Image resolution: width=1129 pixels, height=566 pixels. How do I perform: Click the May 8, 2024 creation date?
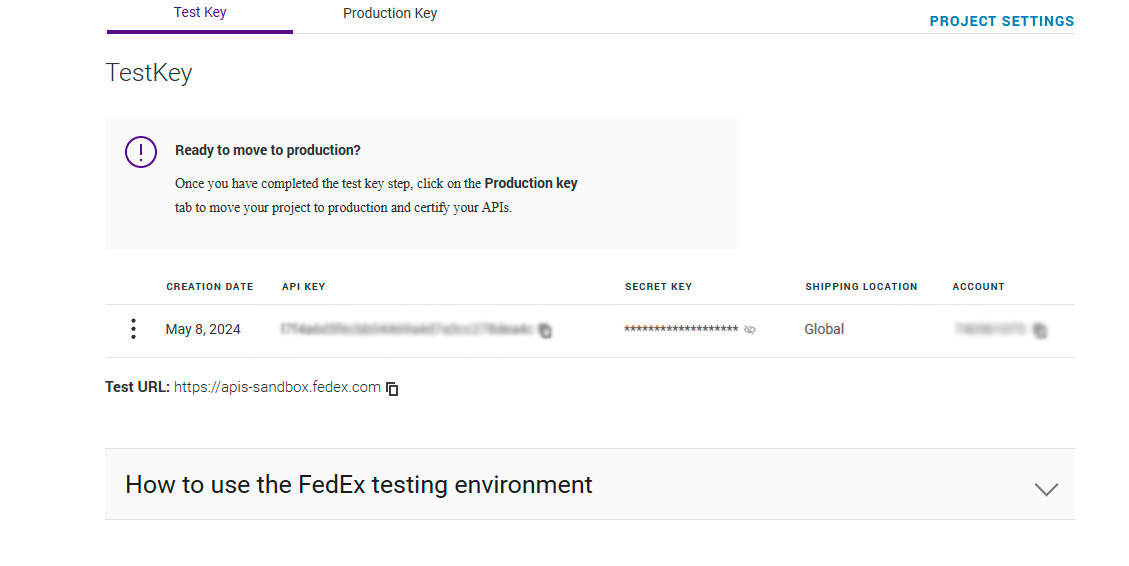click(203, 329)
